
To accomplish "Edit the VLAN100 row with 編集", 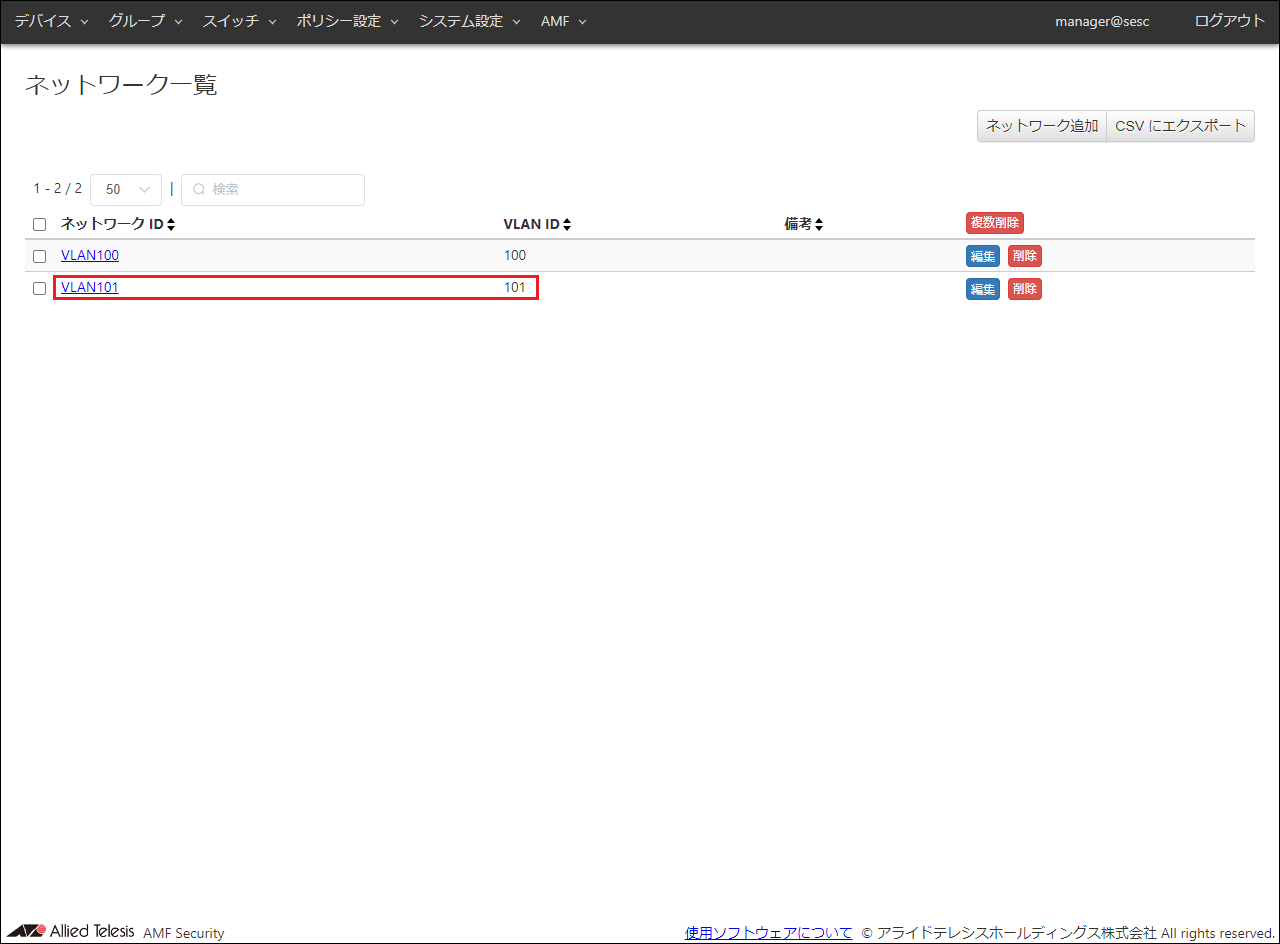I will click(x=982, y=256).
